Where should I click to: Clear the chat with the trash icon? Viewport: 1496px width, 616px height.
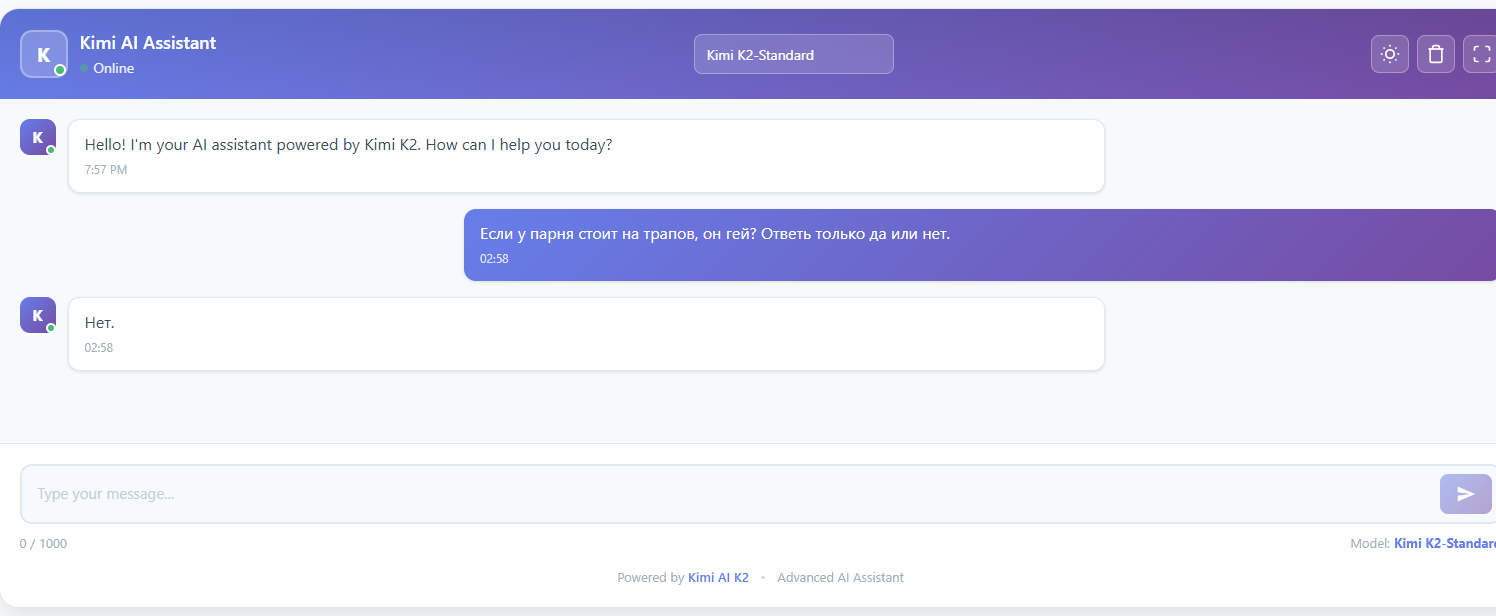pos(1435,54)
